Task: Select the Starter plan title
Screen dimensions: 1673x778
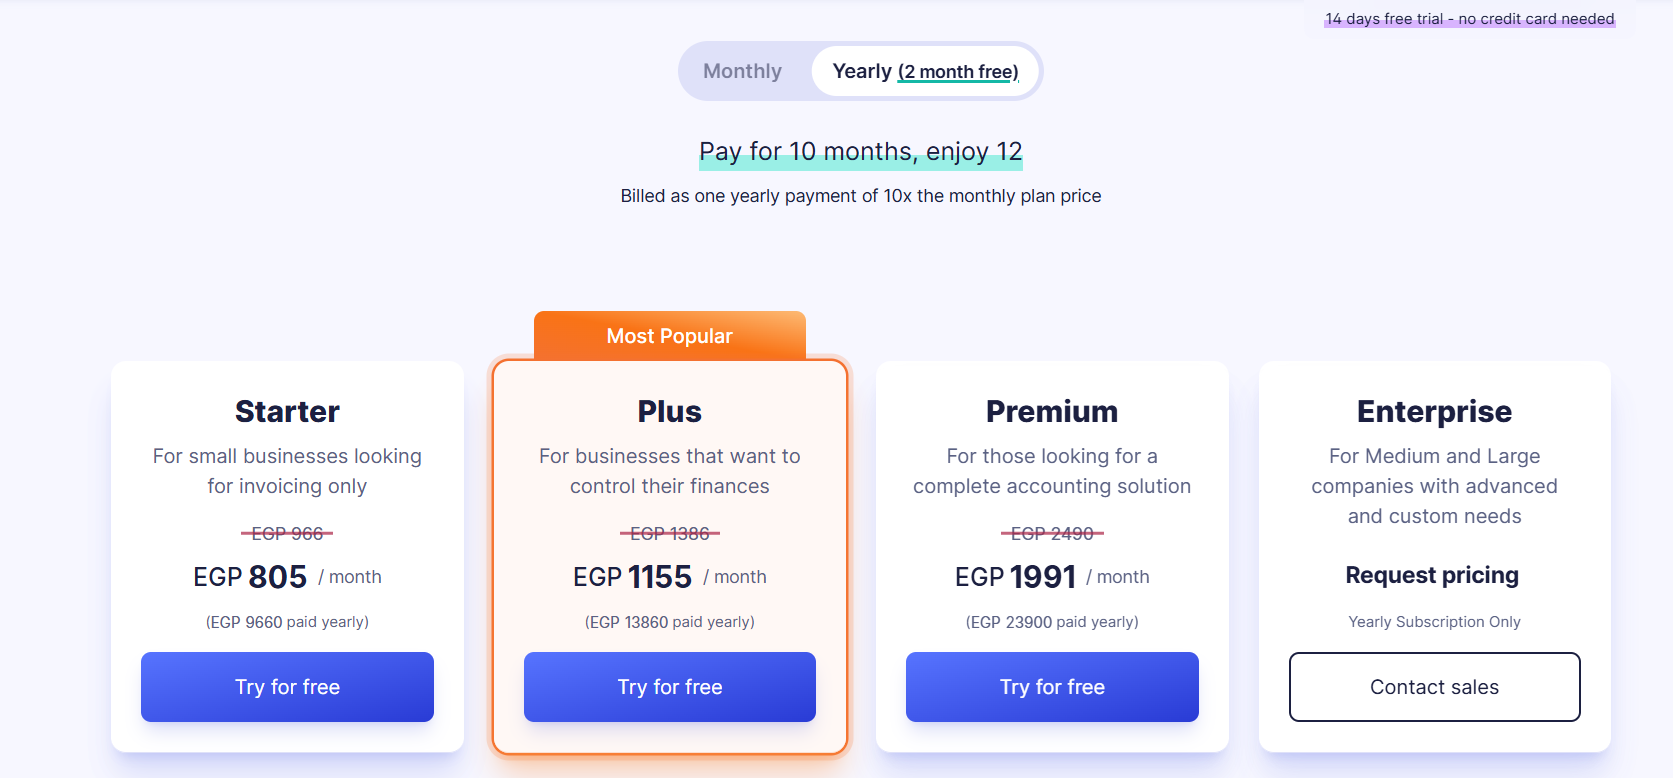Action: click(x=287, y=411)
